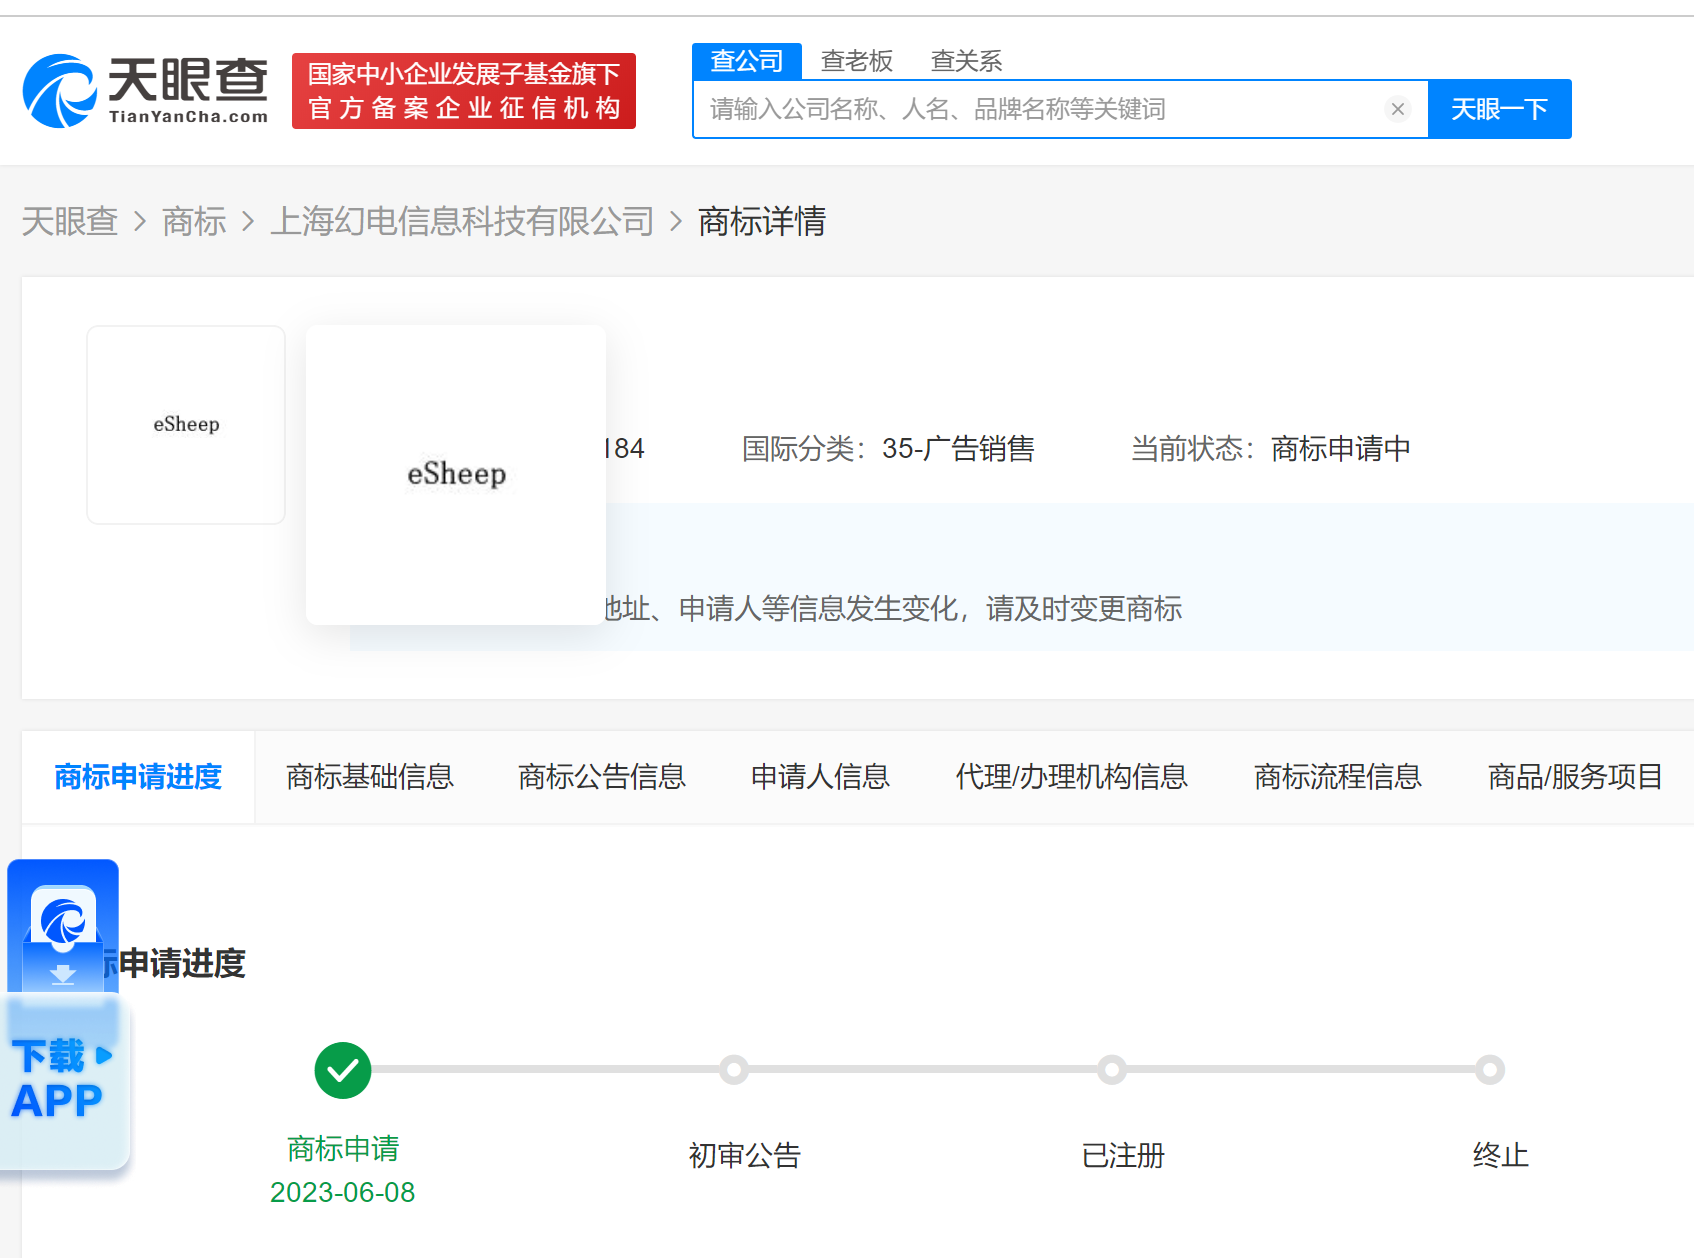Click the 天眼一下 search button

coord(1499,109)
